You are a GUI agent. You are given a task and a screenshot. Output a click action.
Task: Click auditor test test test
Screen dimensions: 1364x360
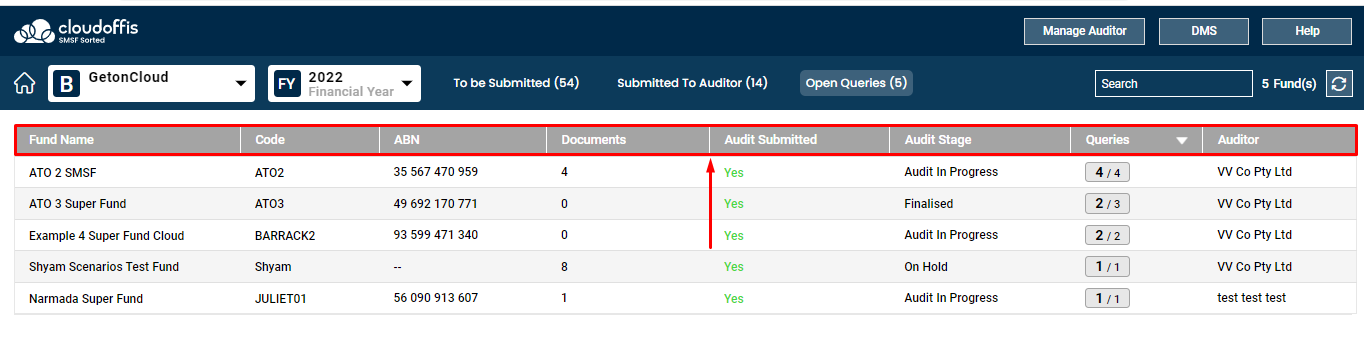coord(1251,298)
